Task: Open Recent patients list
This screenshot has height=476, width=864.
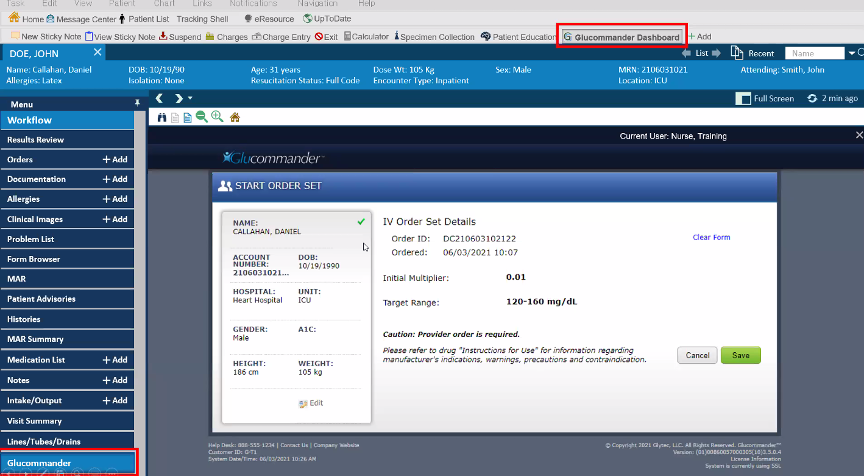Action: click(752, 53)
